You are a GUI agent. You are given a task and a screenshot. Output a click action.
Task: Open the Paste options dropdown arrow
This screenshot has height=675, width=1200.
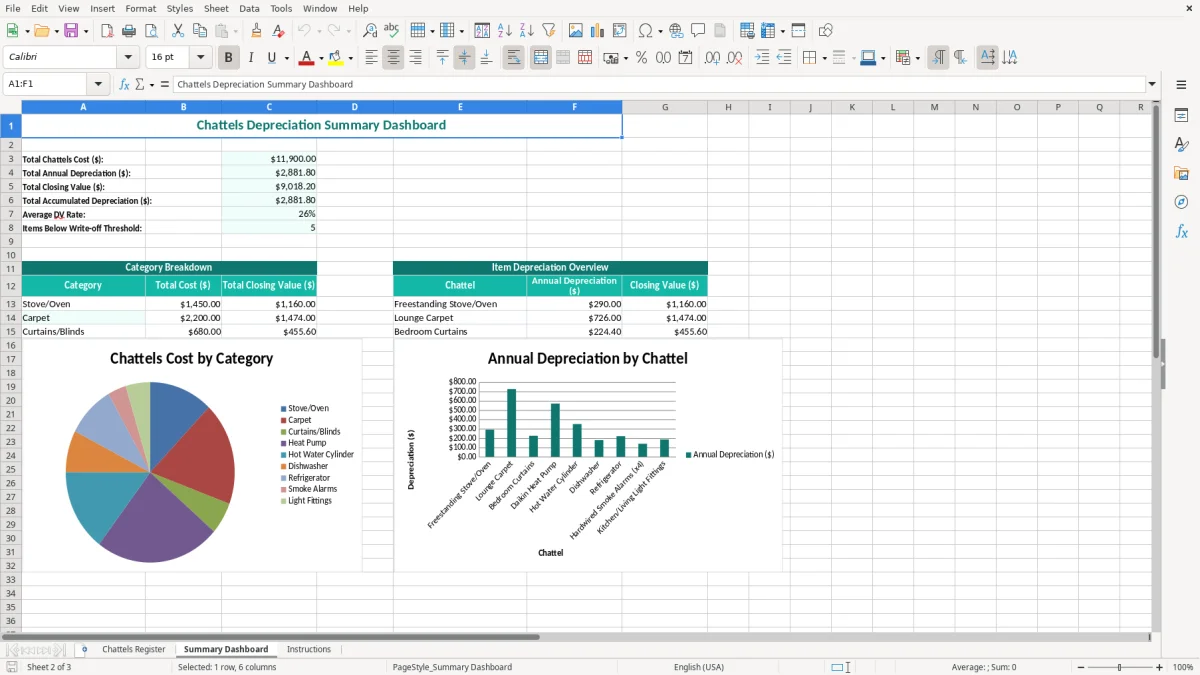pyautogui.click(x=235, y=31)
